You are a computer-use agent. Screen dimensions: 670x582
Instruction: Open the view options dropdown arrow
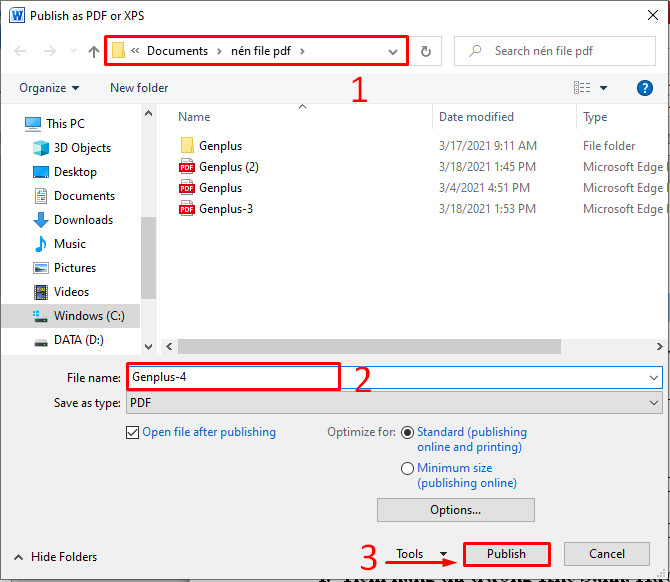(x=603, y=88)
